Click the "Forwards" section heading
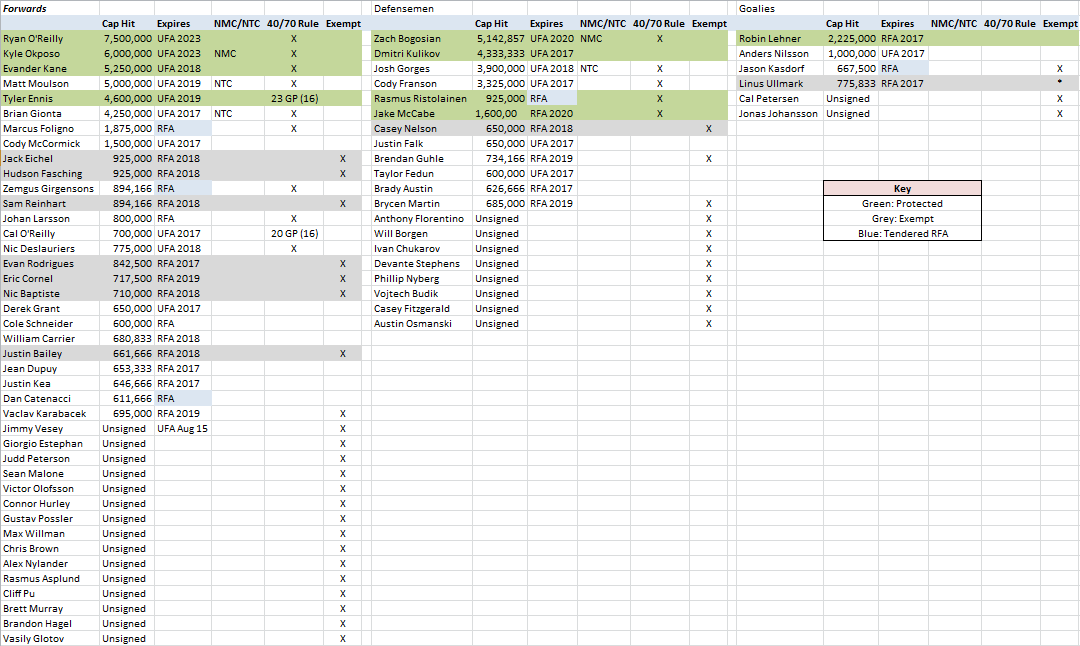 (25, 8)
